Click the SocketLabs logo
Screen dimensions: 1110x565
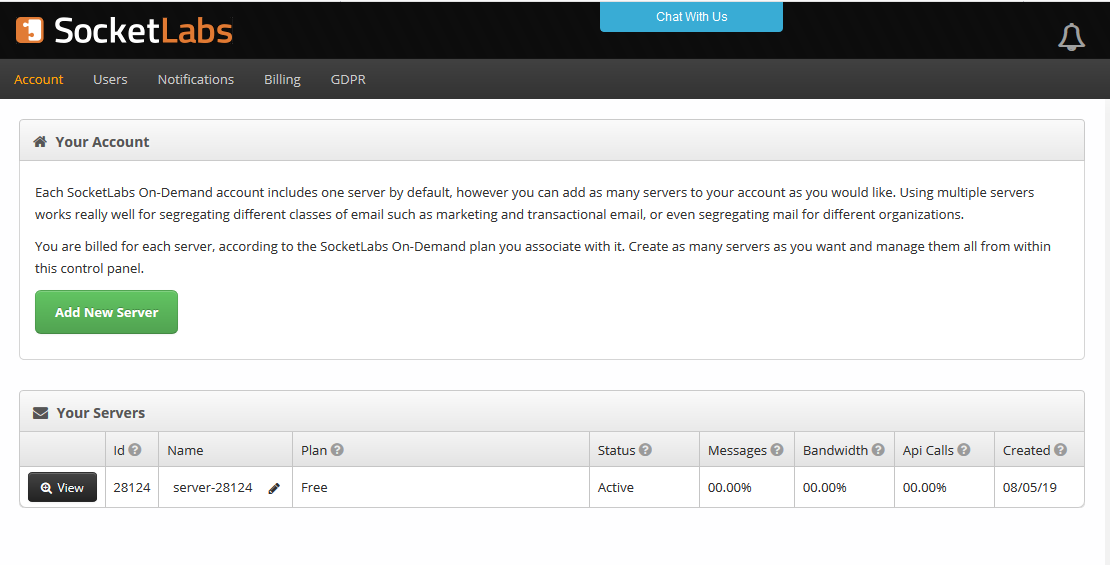tap(125, 30)
